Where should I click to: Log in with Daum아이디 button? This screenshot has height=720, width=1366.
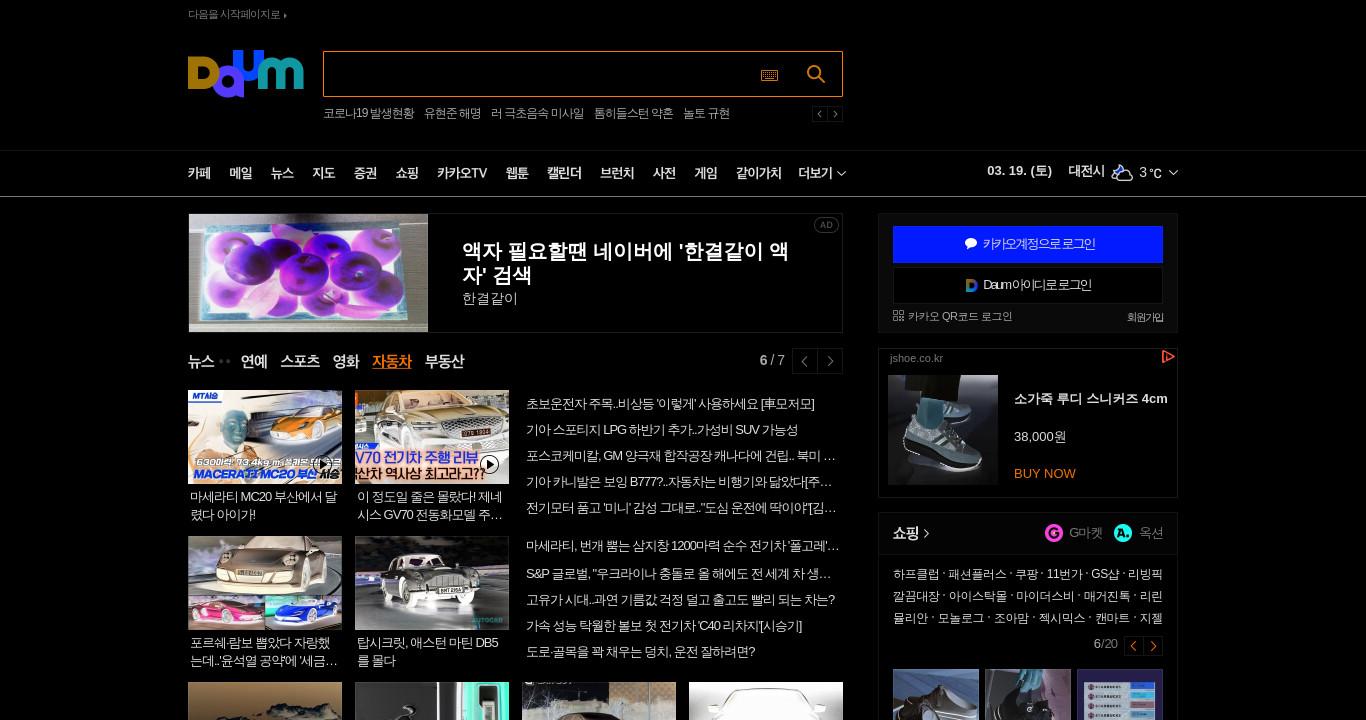pos(1028,285)
